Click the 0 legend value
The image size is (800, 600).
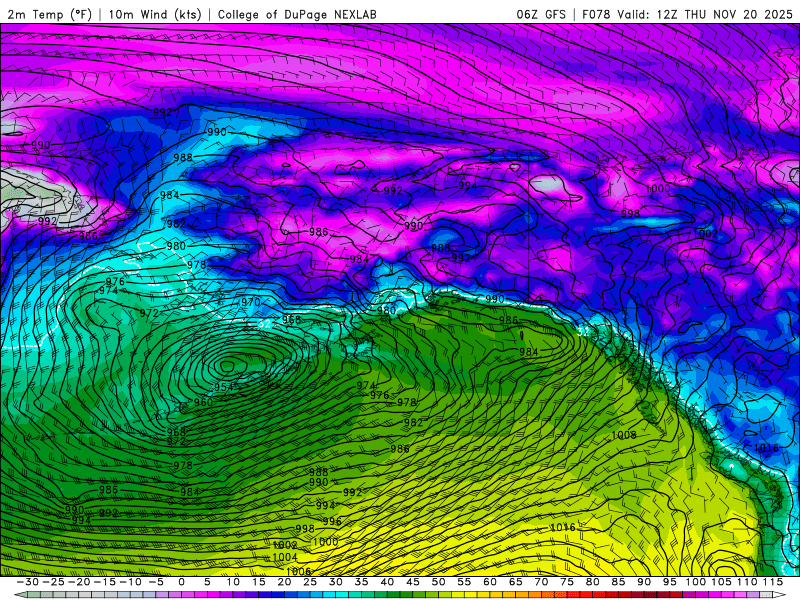(182, 582)
